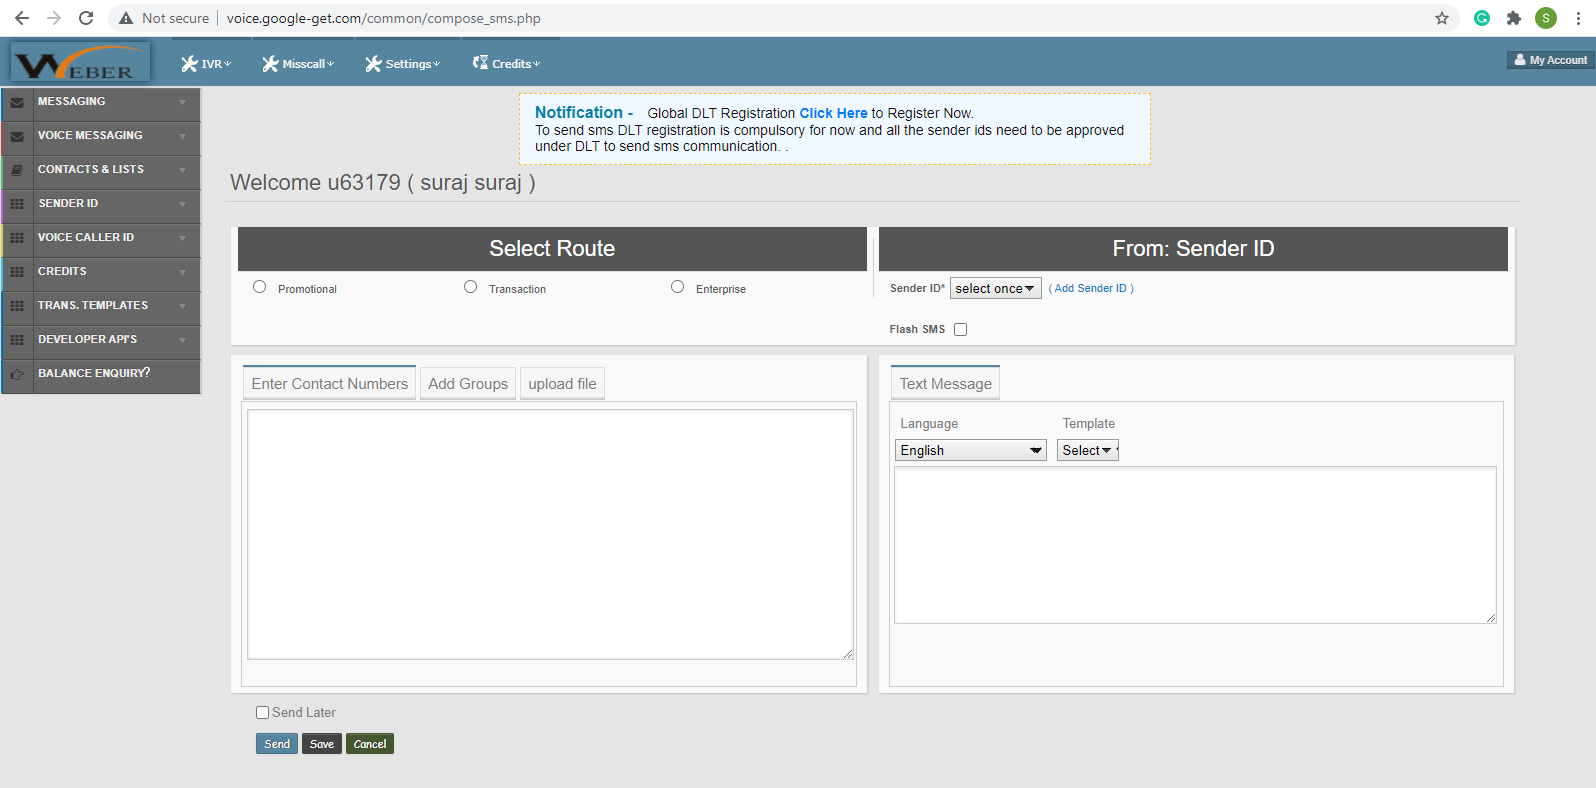1596x788 pixels.
Task: Click the Balance Enquiry sidebar icon
Action: 17,374
